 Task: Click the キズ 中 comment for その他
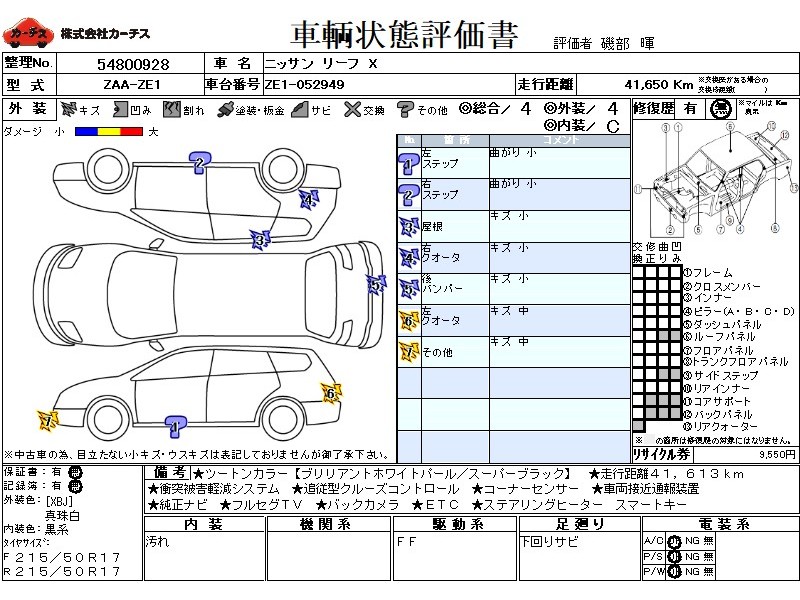(x=509, y=341)
